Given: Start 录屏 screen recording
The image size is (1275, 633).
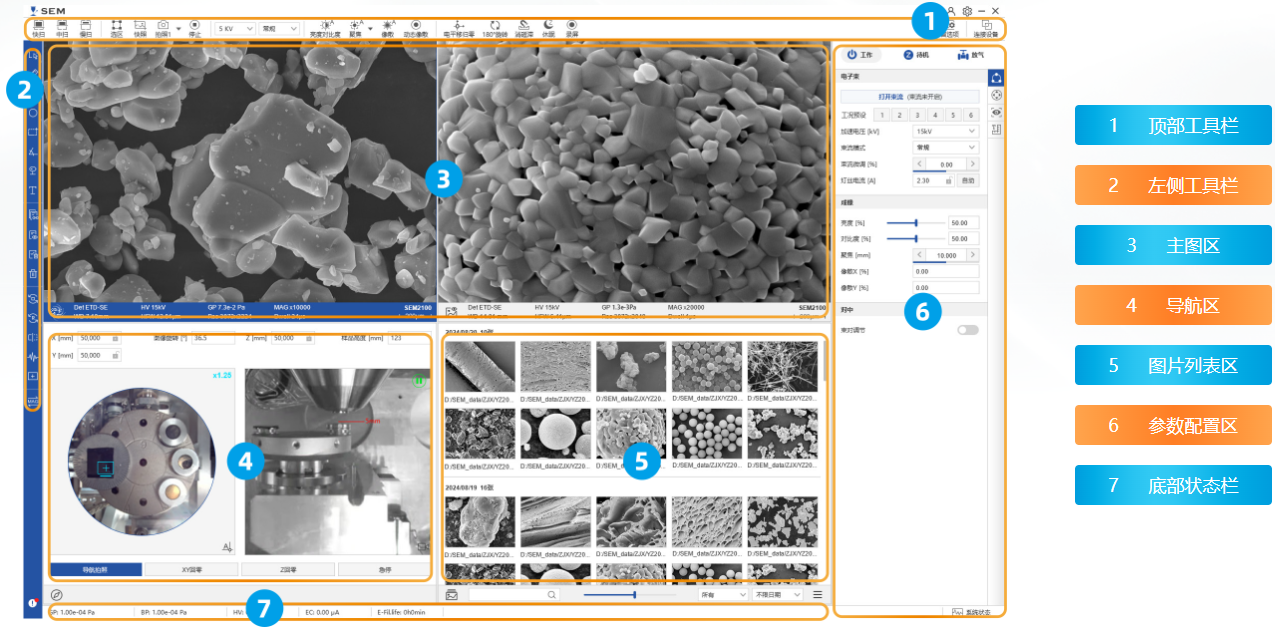Looking at the screenshot, I should 572,24.
